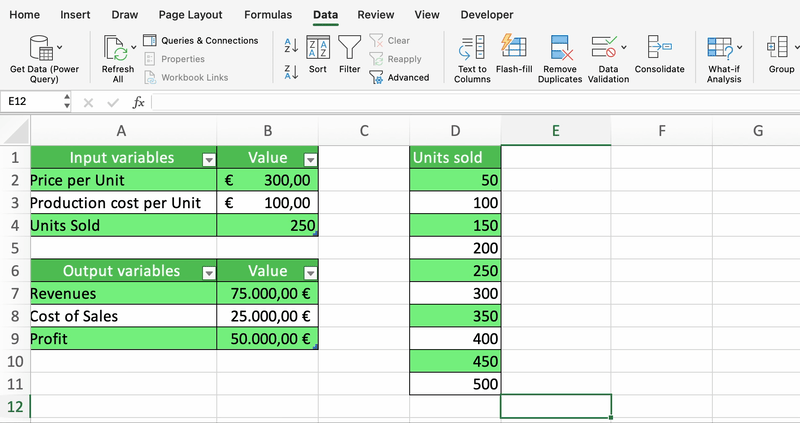Reapply the filter
800x423 pixels.
pos(395,59)
